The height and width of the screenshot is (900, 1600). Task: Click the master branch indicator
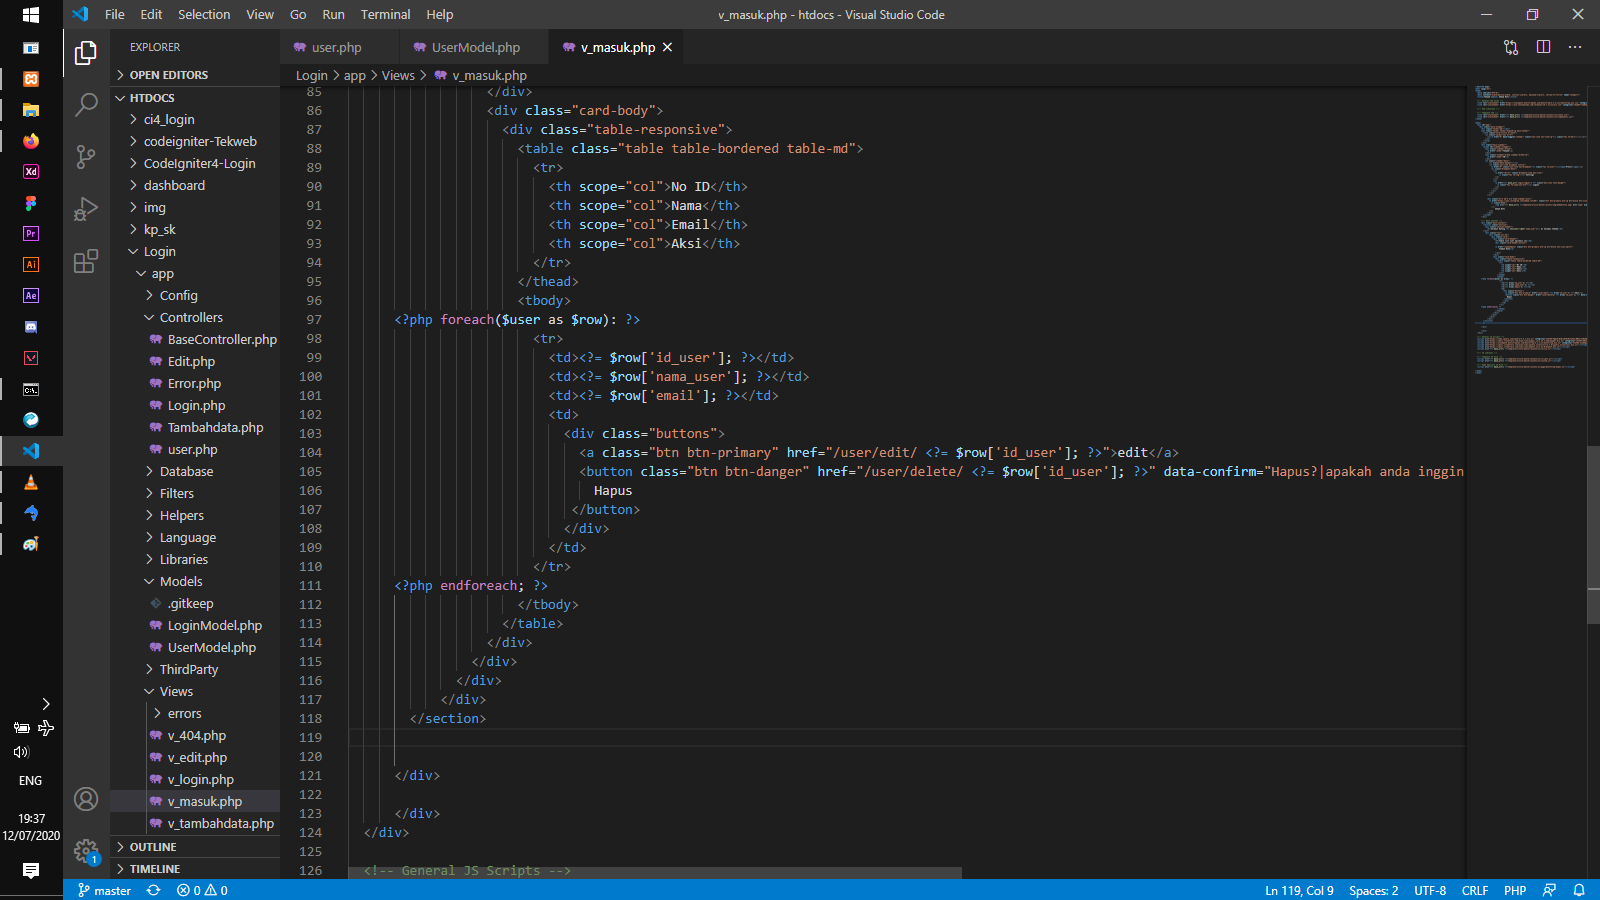pyautogui.click(x=105, y=890)
